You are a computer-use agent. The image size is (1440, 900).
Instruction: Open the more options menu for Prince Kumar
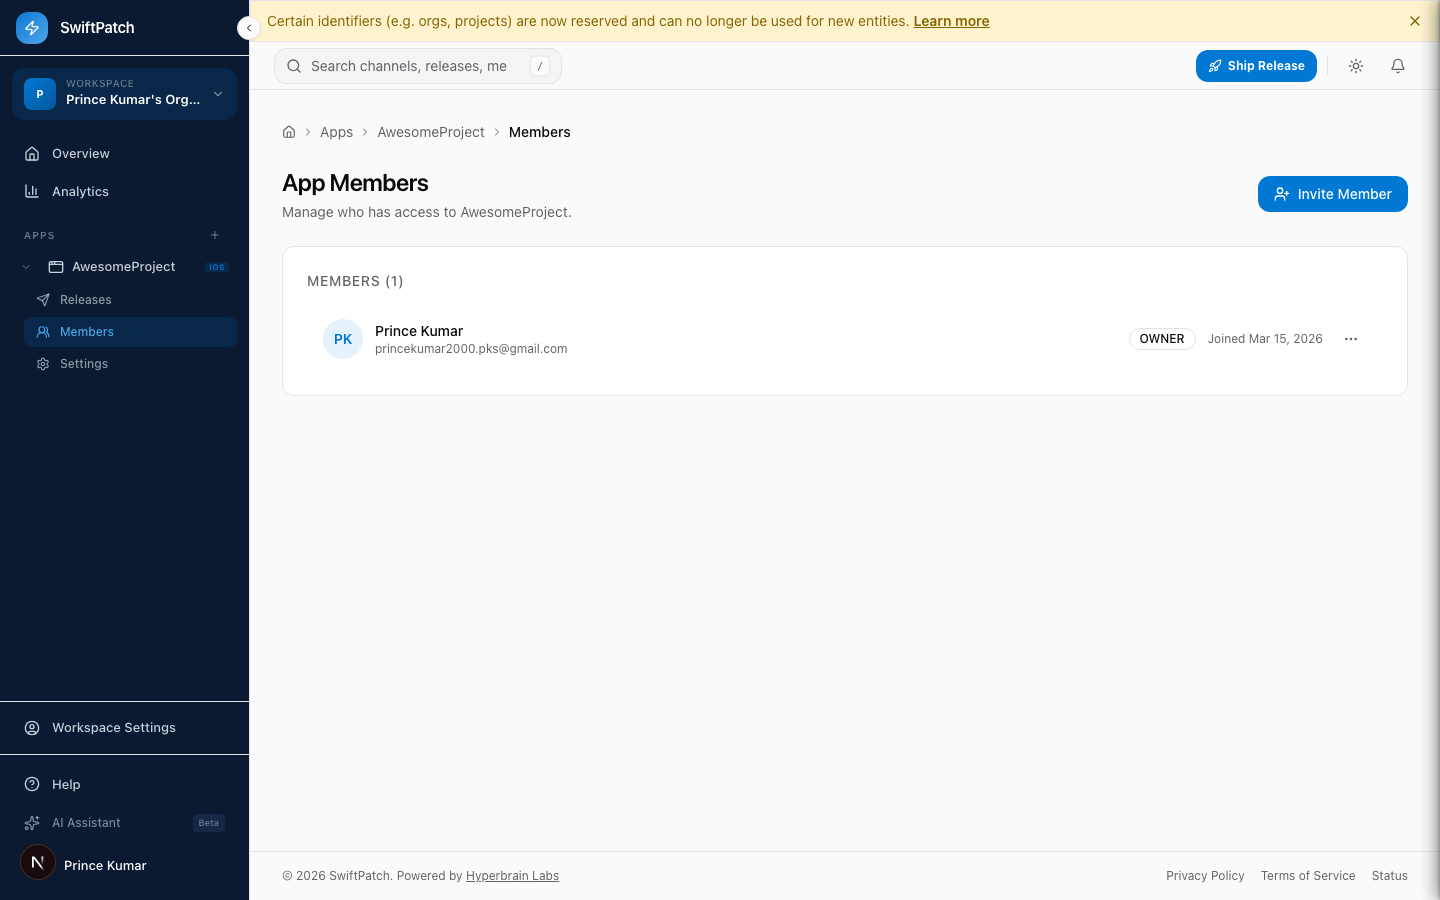point(1351,339)
